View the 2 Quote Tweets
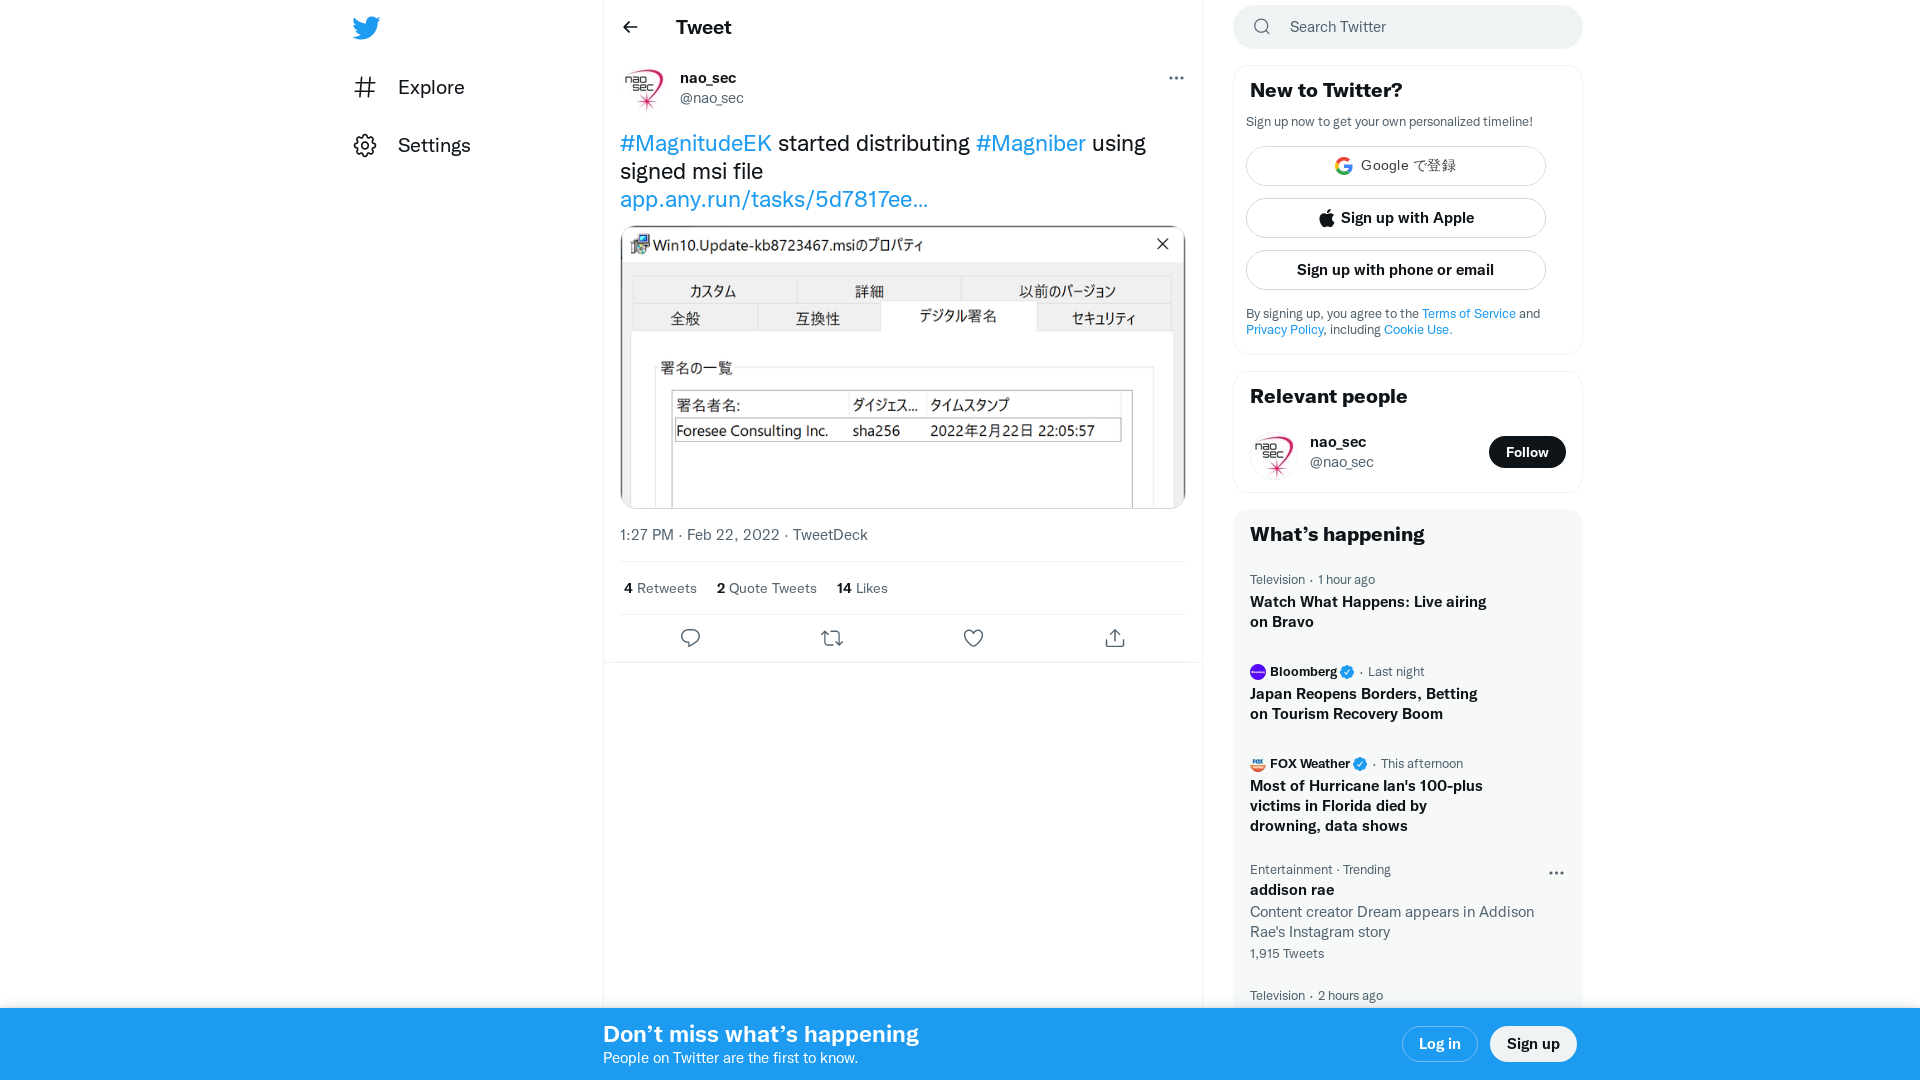The height and width of the screenshot is (1080, 1920). click(x=767, y=588)
